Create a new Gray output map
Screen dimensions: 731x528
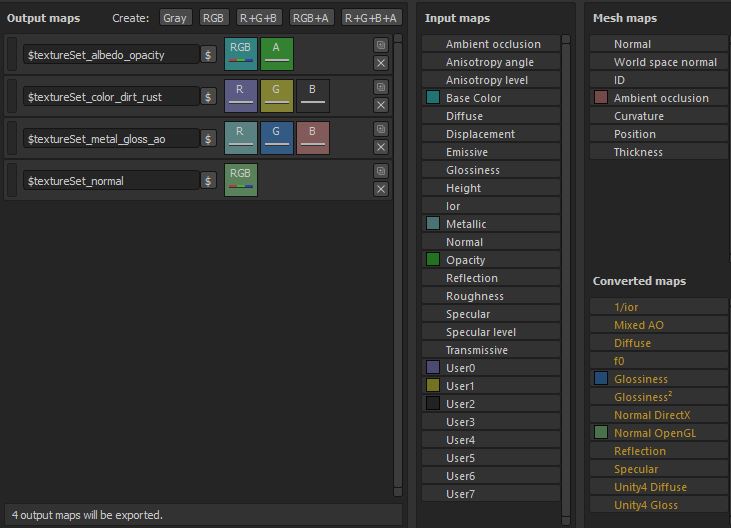pyautogui.click(x=175, y=18)
